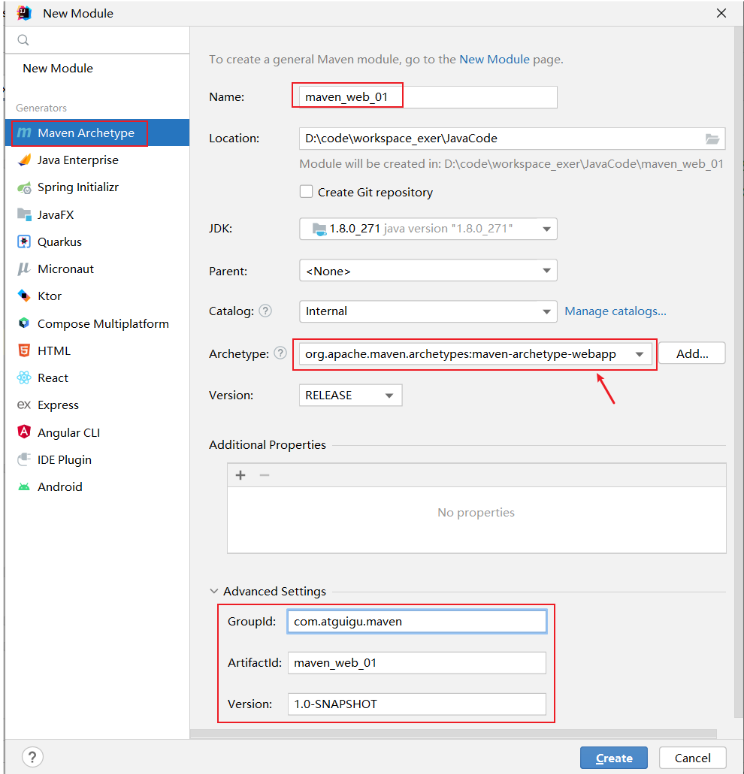
Task: Open dialog help button at bottom left
Action: click(33, 757)
